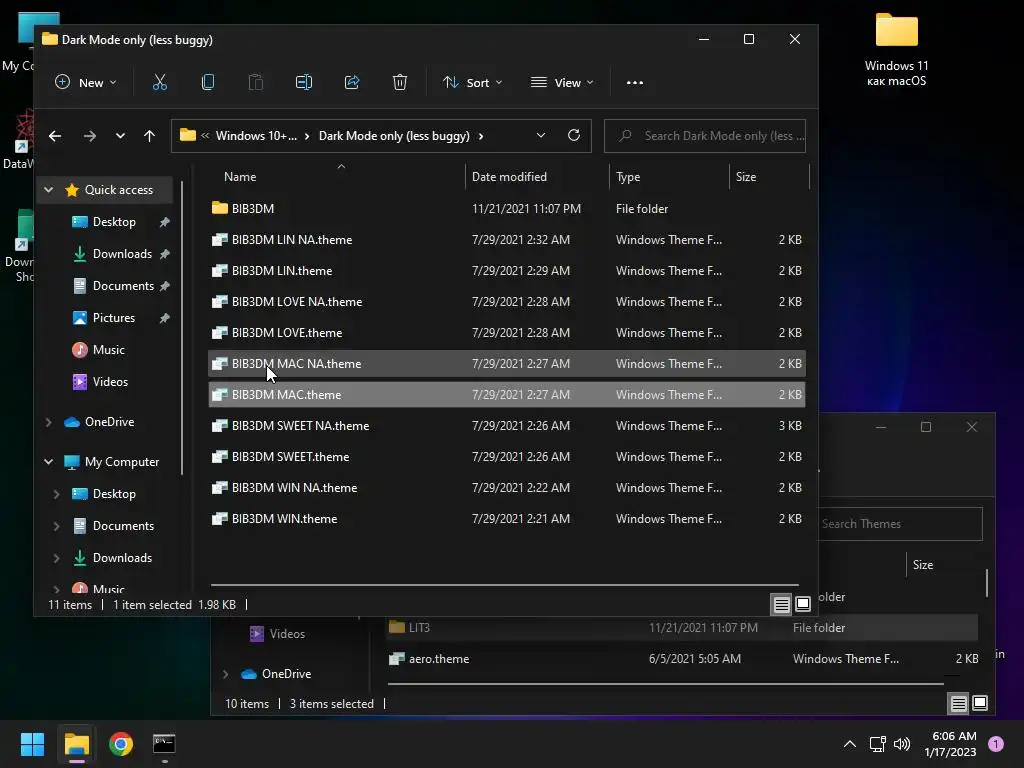Click the Paste clipboard icon
The height and width of the screenshot is (768, 1024).
click(255, 82)
